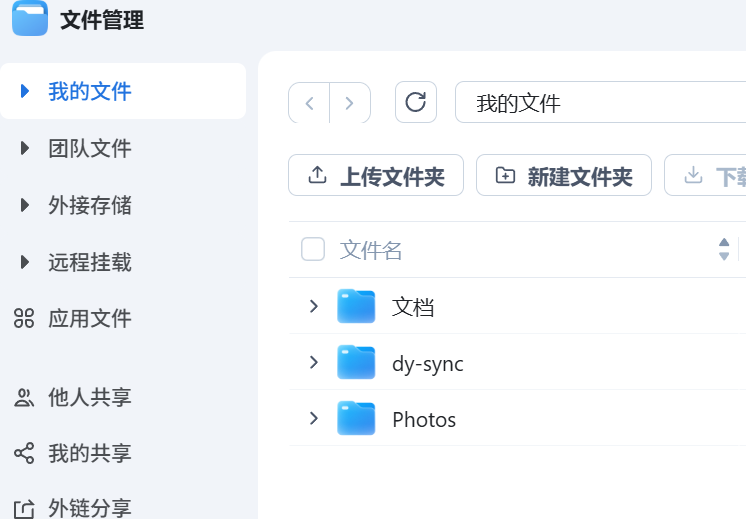Open 远程挂载 in the sidebar
Screen dimensions: 746x519
coord(90,263)
